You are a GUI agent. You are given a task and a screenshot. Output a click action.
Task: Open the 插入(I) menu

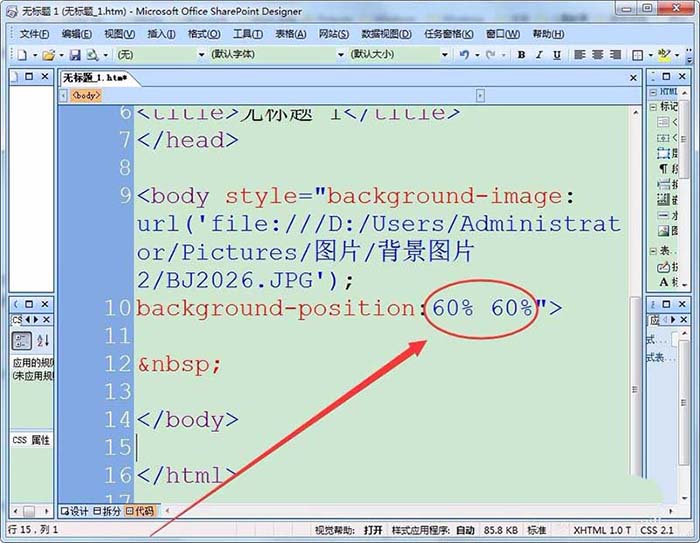coord(161,34)
